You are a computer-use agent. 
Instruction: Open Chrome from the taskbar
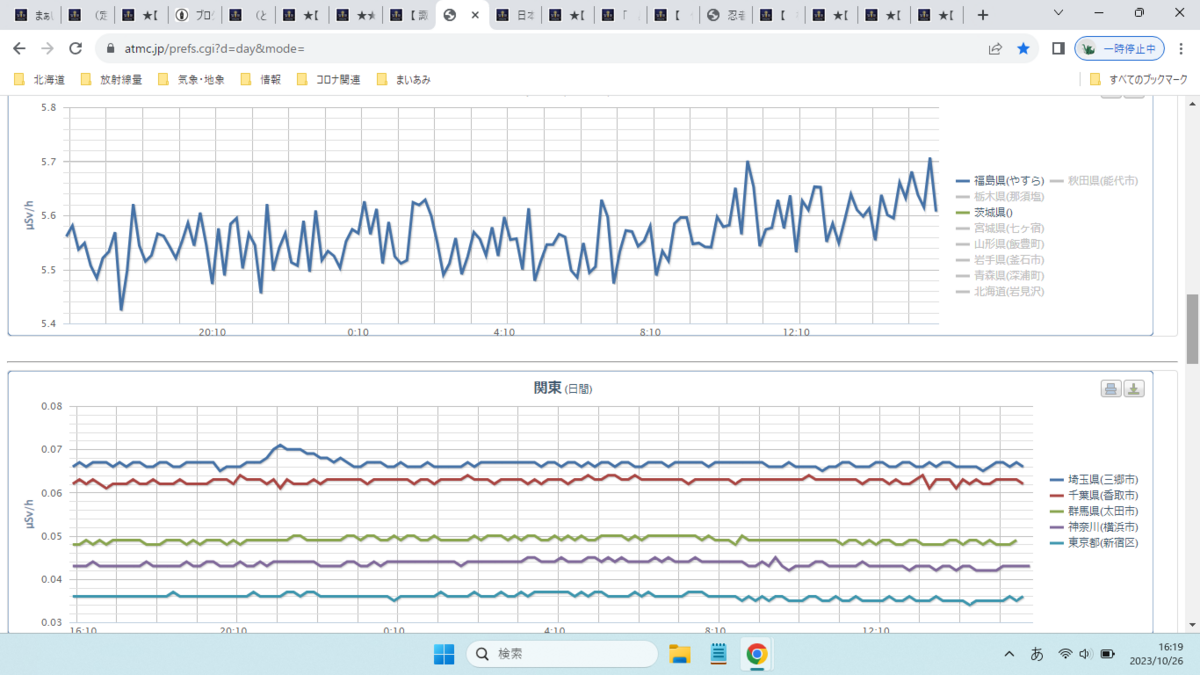757,654
